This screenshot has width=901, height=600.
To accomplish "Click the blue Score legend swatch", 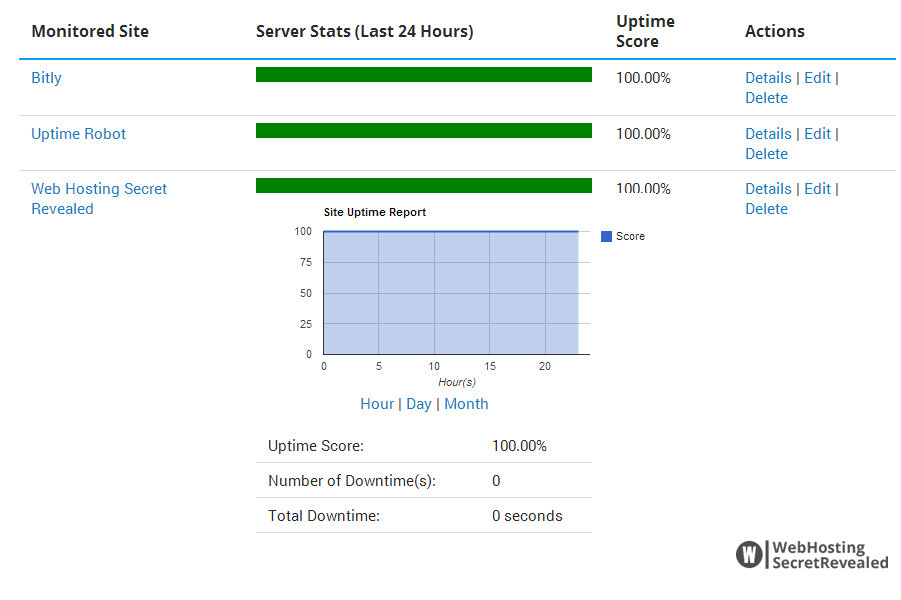I will tap(606, 236).
